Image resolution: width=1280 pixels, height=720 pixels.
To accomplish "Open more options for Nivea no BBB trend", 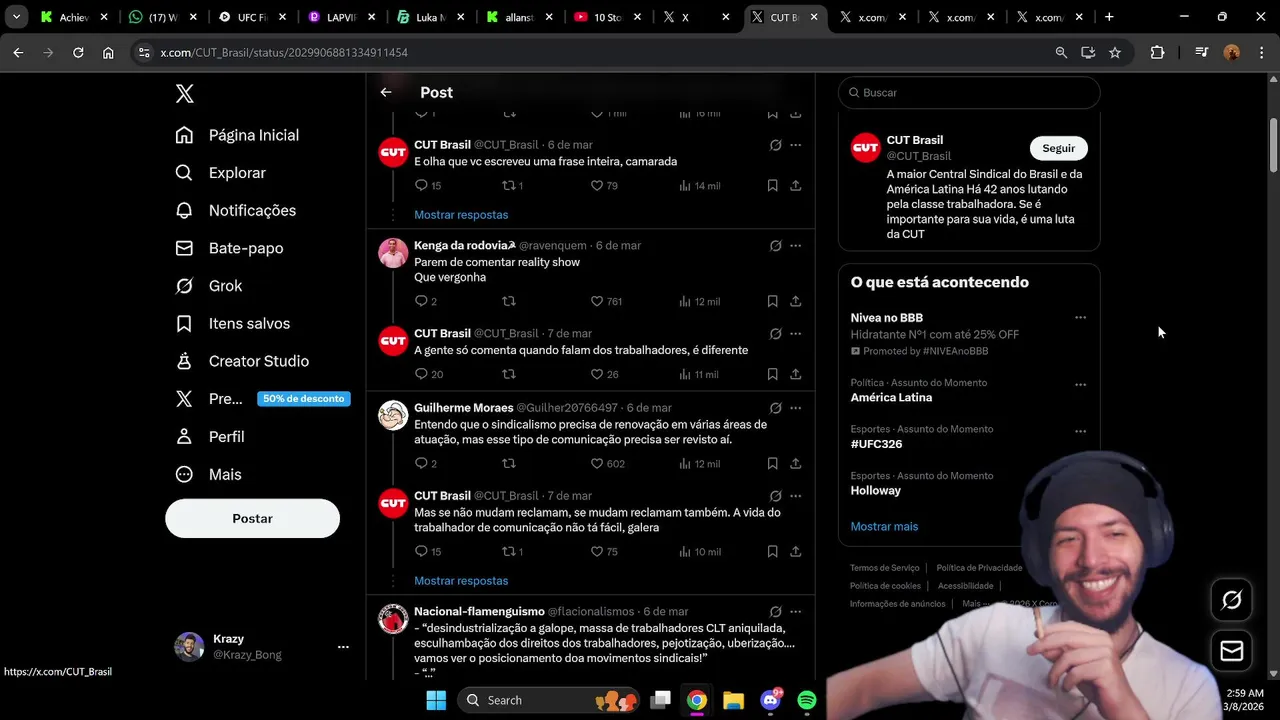I will coord(1080,318).
